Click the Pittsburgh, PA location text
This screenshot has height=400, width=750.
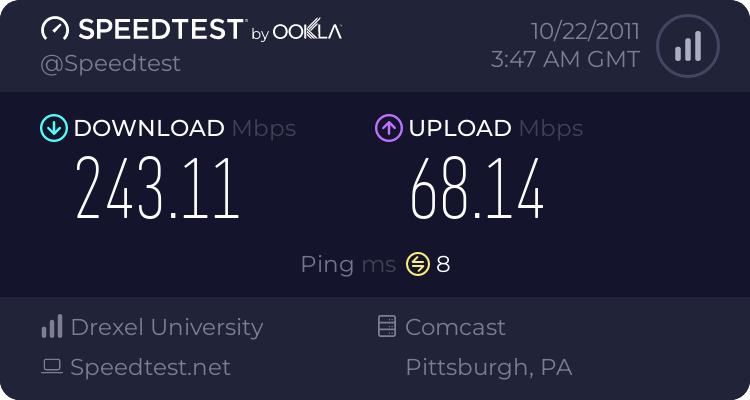click(x=489, y=367)
